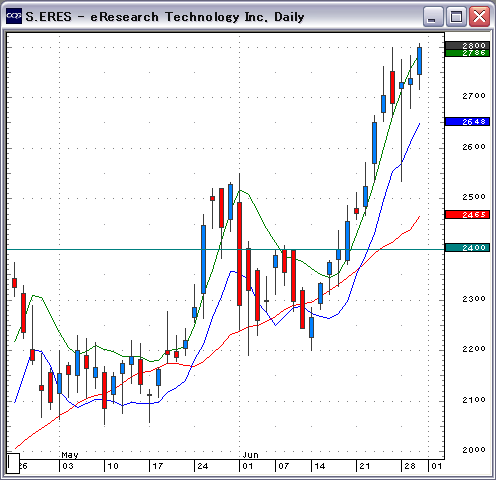Click the May month label on time axis
Image resolution: width=496 pixels, height=480 pixels.
tap(70, 455)
